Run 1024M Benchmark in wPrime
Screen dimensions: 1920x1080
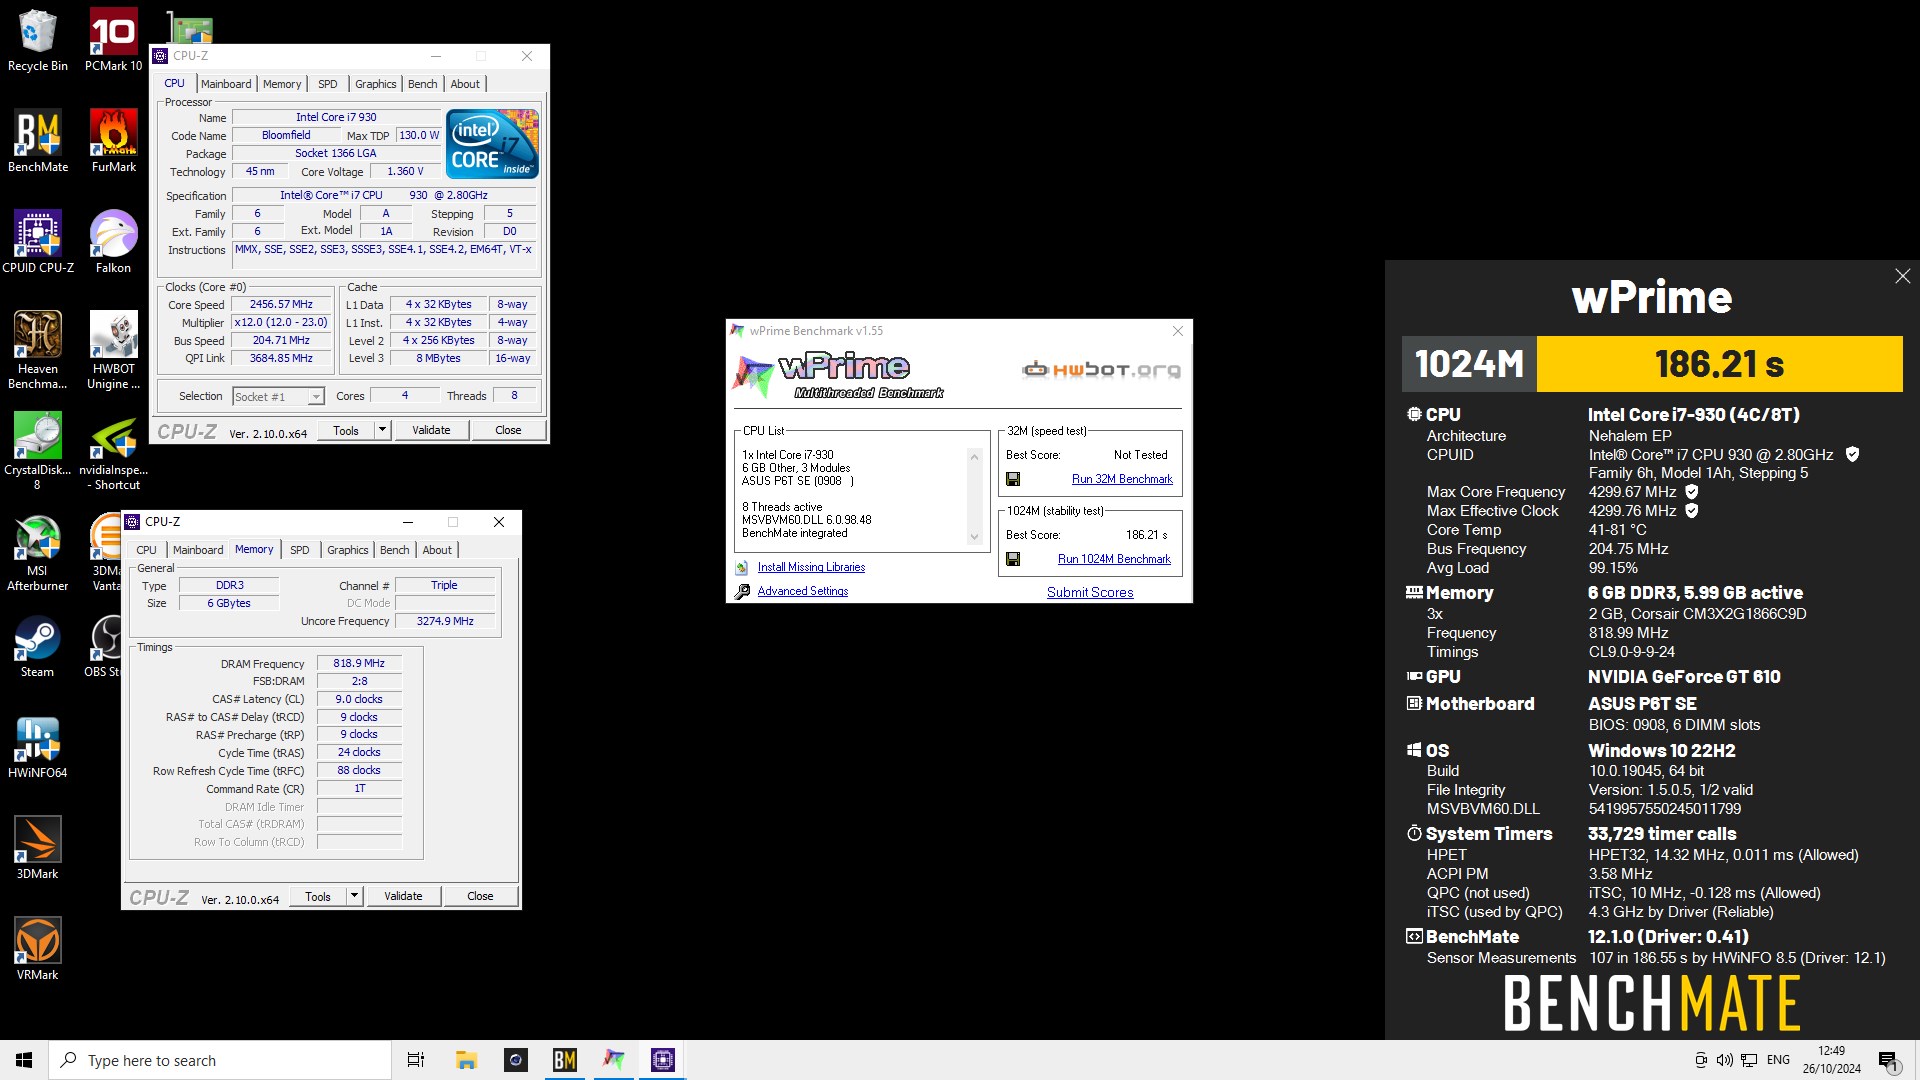(1114, 559)
